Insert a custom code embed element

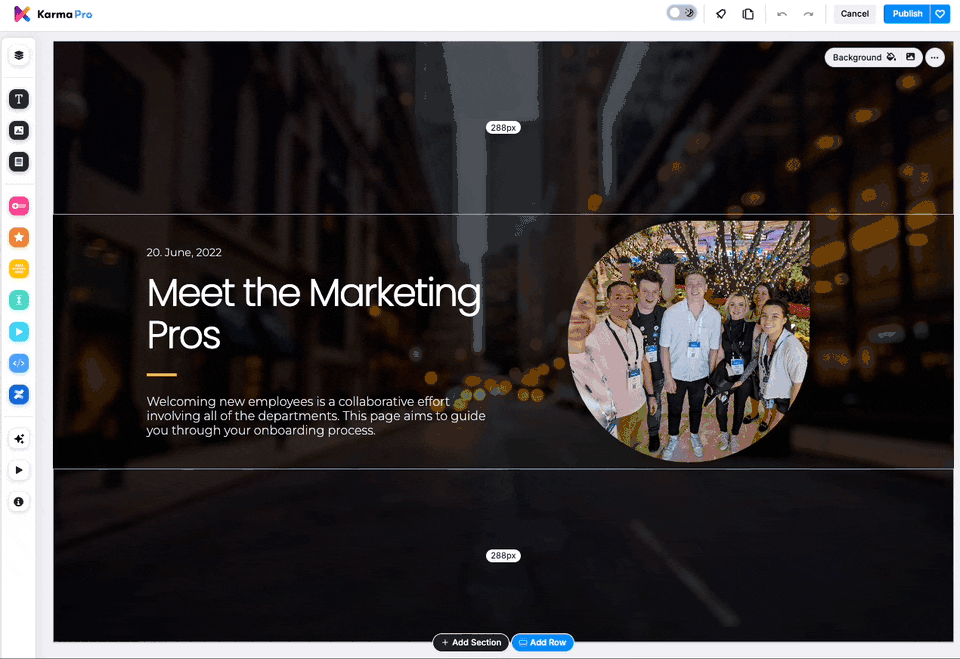point(18,362)
